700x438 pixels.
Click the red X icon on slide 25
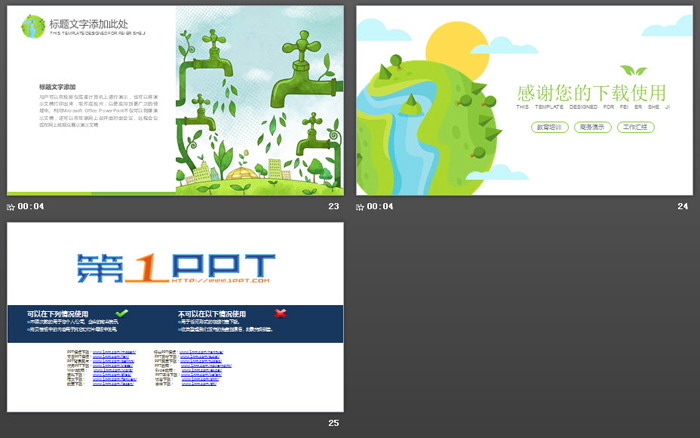click(x=280, y=313)
